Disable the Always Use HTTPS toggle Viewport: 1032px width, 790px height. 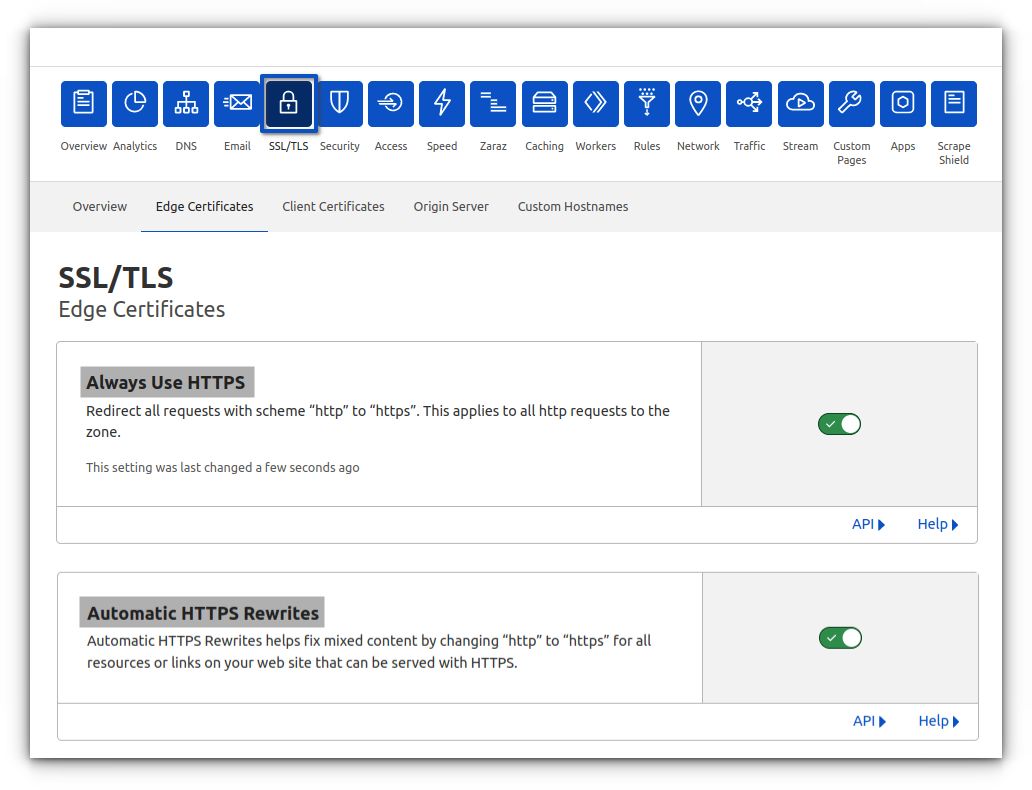840,423
